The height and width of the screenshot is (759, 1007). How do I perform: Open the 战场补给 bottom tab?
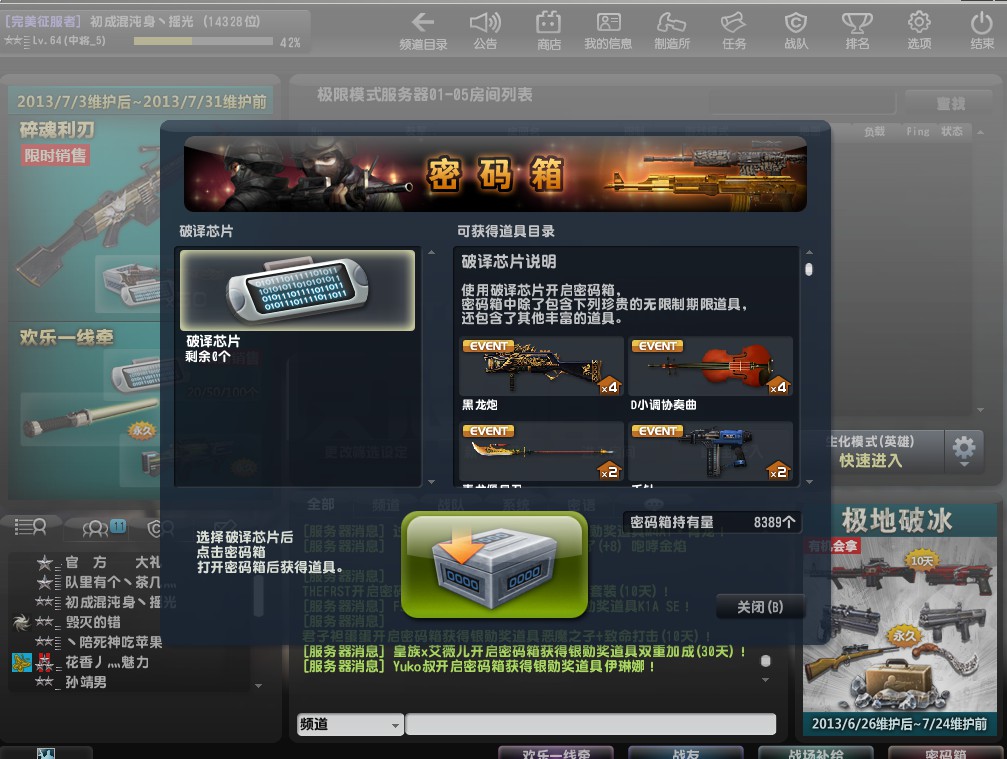point(816,753)
